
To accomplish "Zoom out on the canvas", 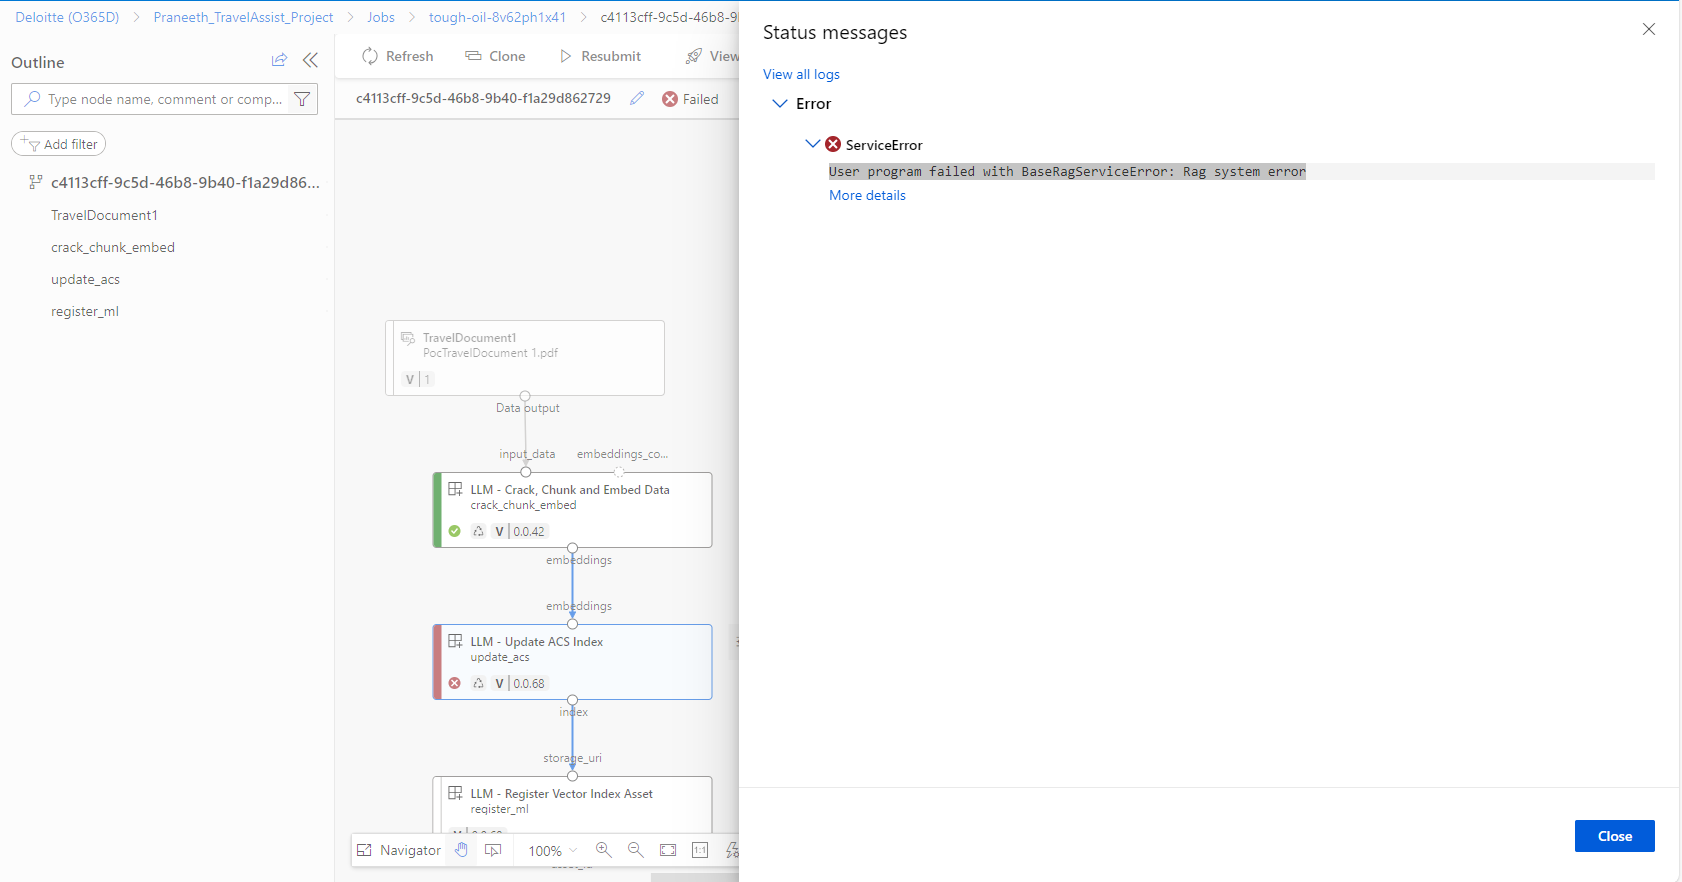I will coord(636,850).
